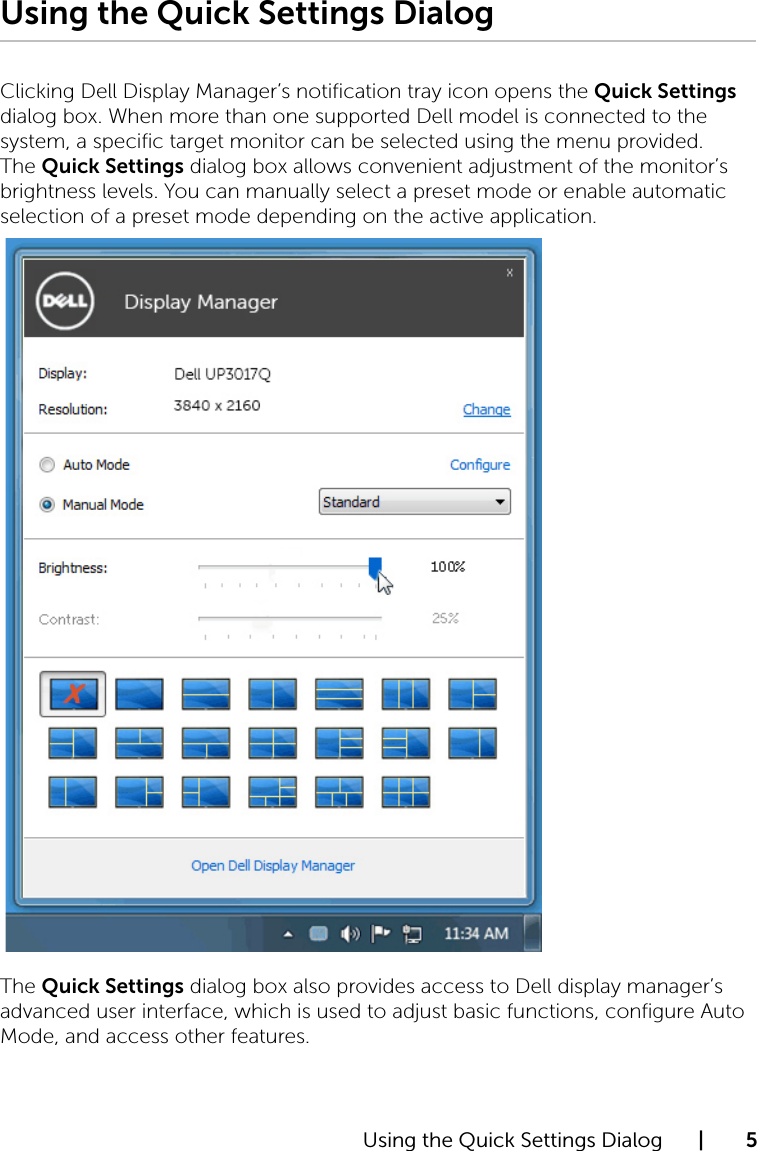
Task: Open the Standard preset mode dropdown
Action: click(415, 502)
